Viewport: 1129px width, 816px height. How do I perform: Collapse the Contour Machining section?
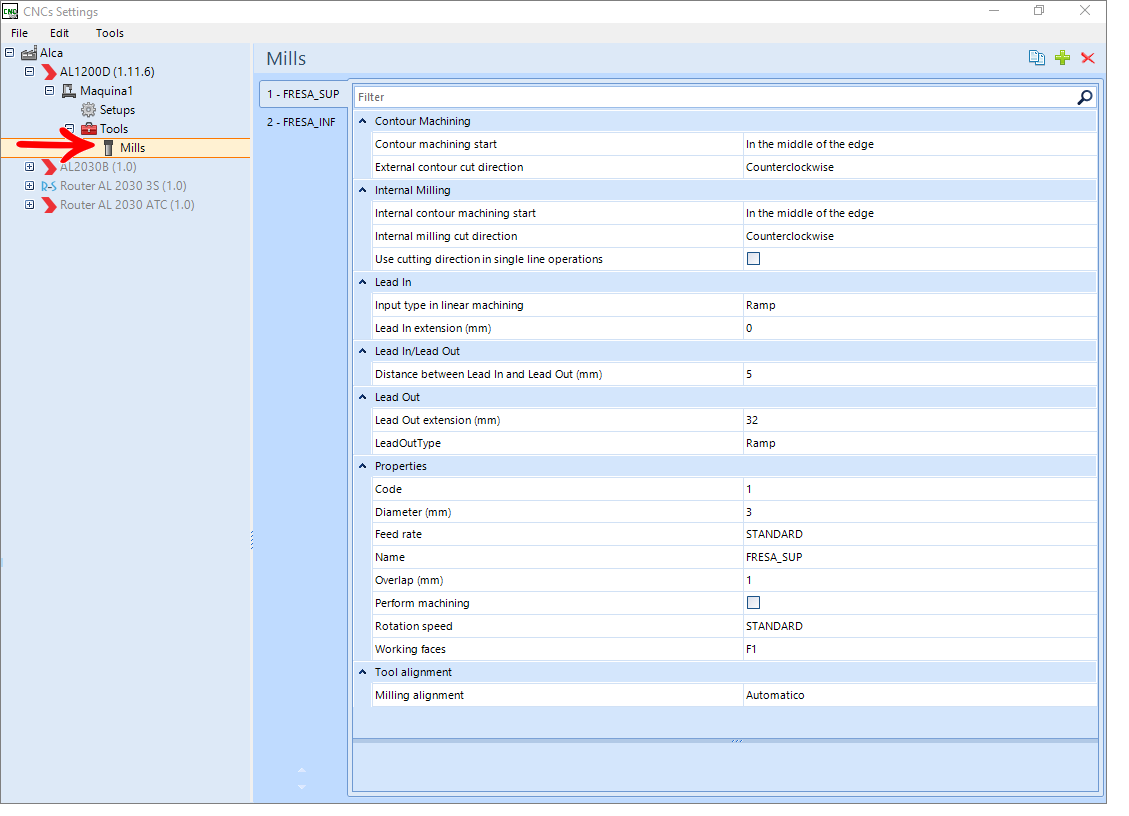click(363, 121)
